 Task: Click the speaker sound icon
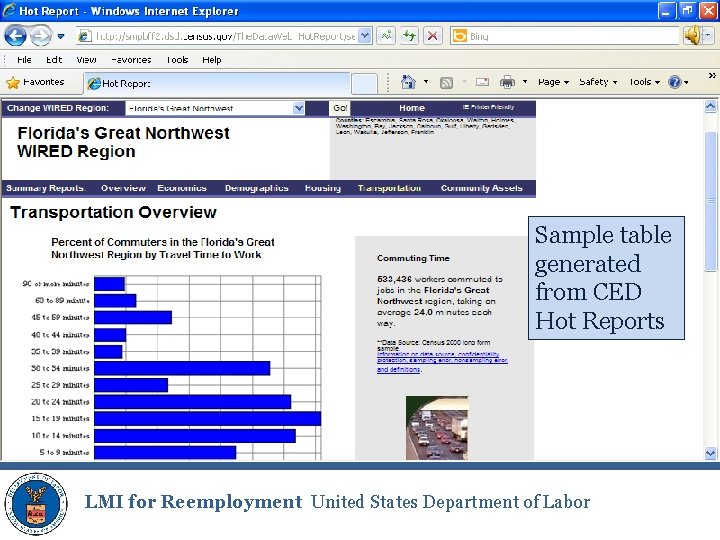(x=692, y=35)
